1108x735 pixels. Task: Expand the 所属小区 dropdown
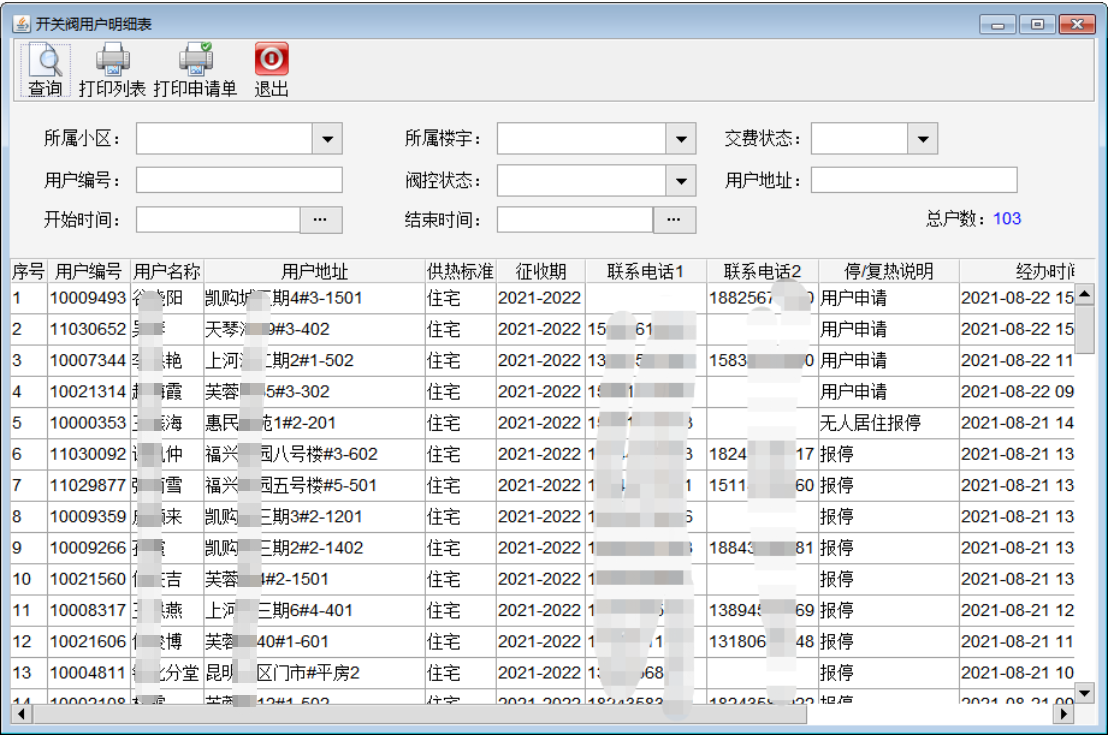pyautogui.click(x=327, y=139)
